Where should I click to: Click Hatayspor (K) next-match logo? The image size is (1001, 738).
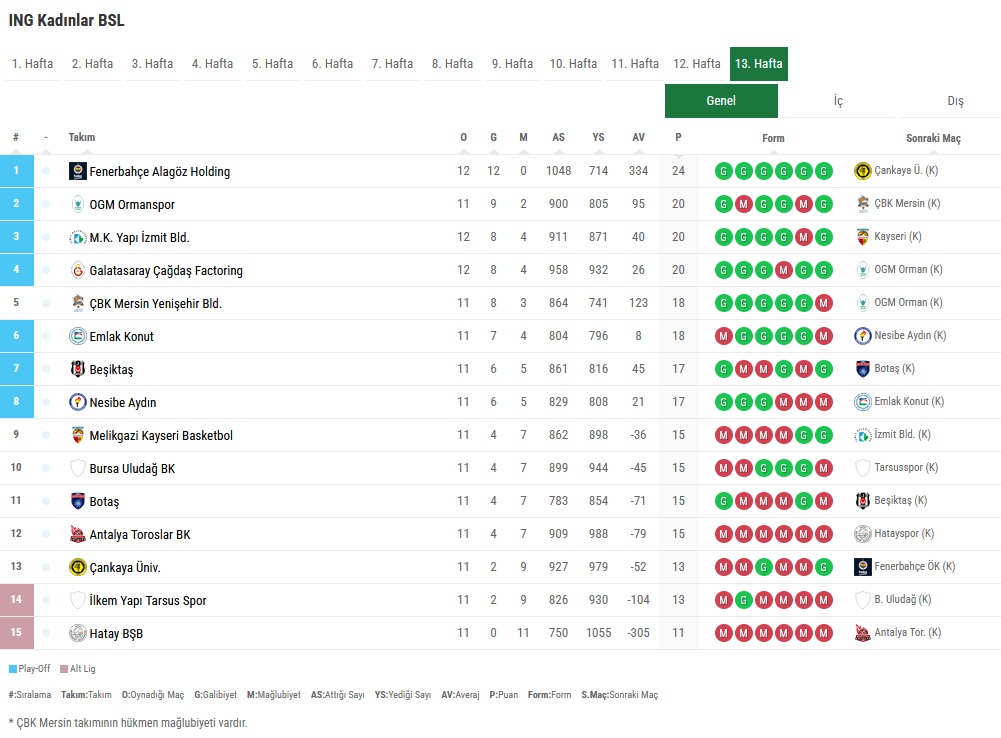(x=862, y=534)
